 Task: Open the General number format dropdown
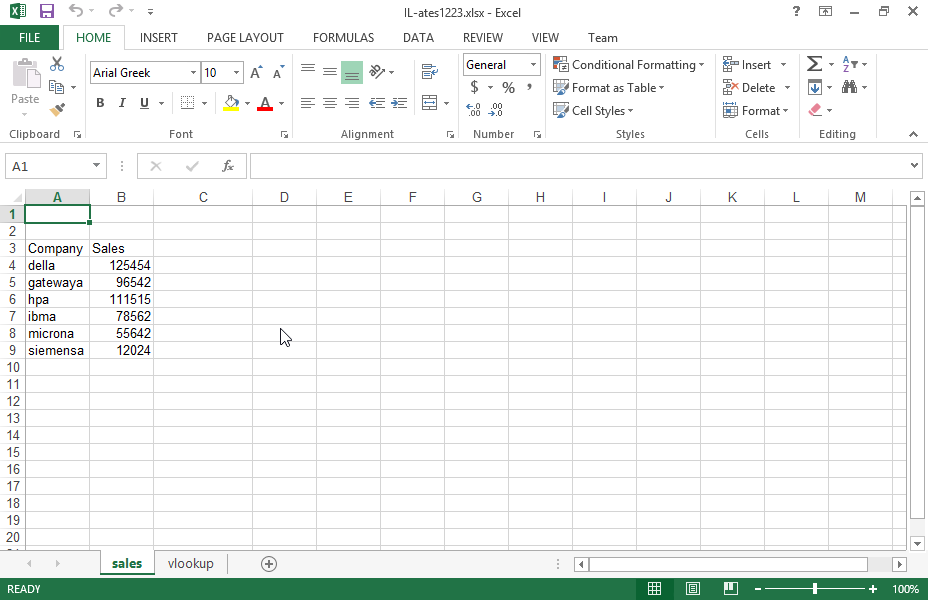tap(533, 64)
